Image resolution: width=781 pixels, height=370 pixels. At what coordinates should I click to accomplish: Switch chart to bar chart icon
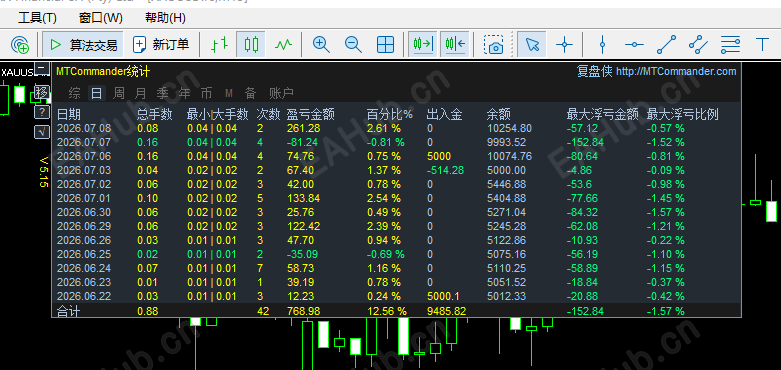pos(220,45)
